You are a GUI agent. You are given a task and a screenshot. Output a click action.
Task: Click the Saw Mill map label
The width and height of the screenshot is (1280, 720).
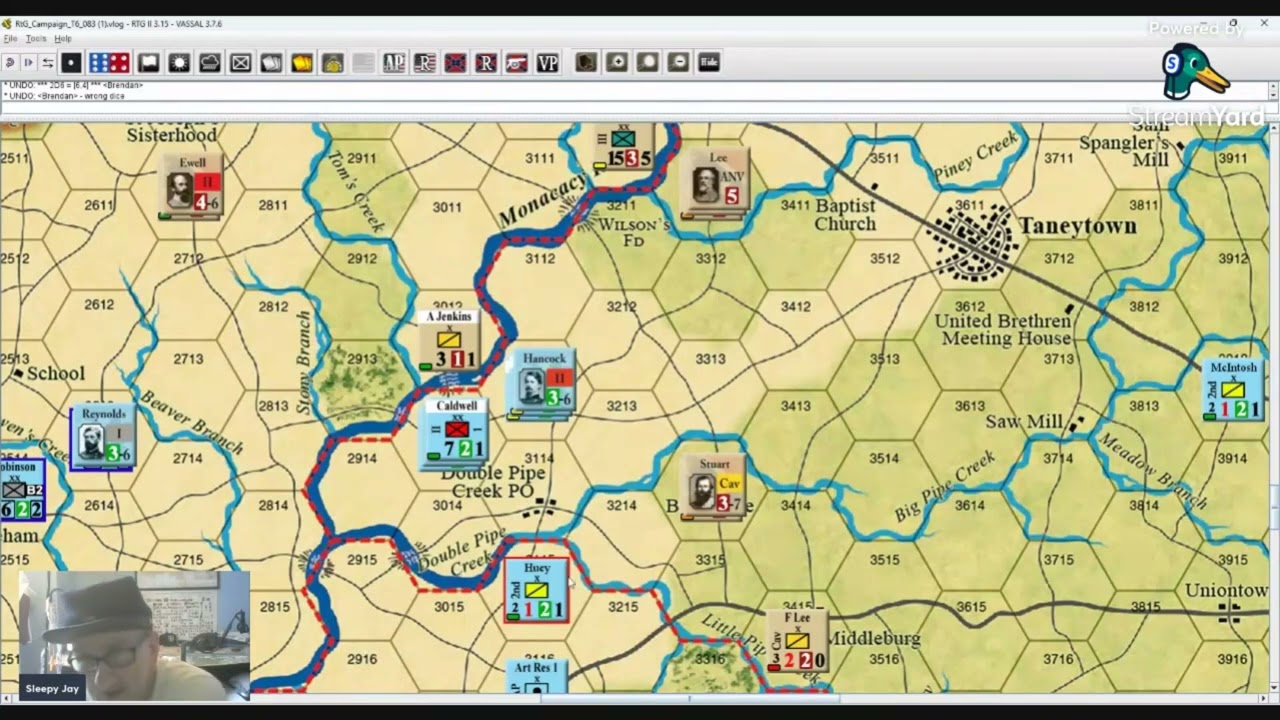point(1024,422)
